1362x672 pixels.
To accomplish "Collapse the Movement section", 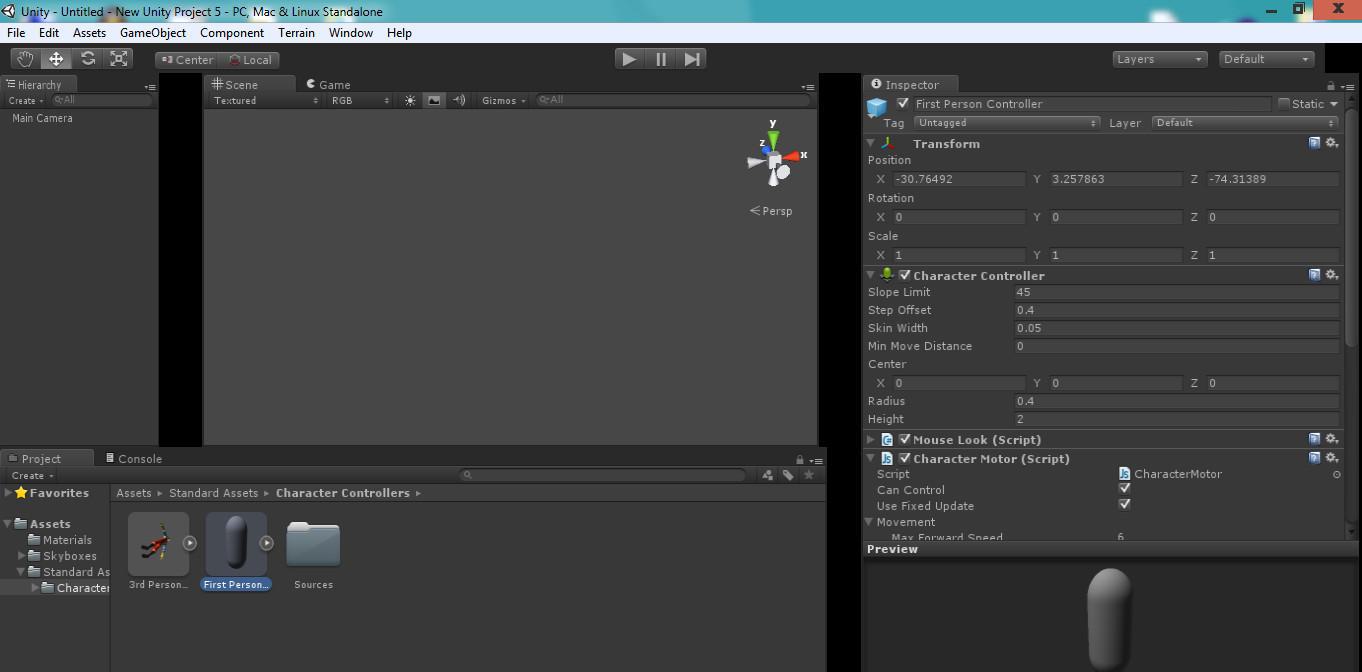I will coord(870,522).
